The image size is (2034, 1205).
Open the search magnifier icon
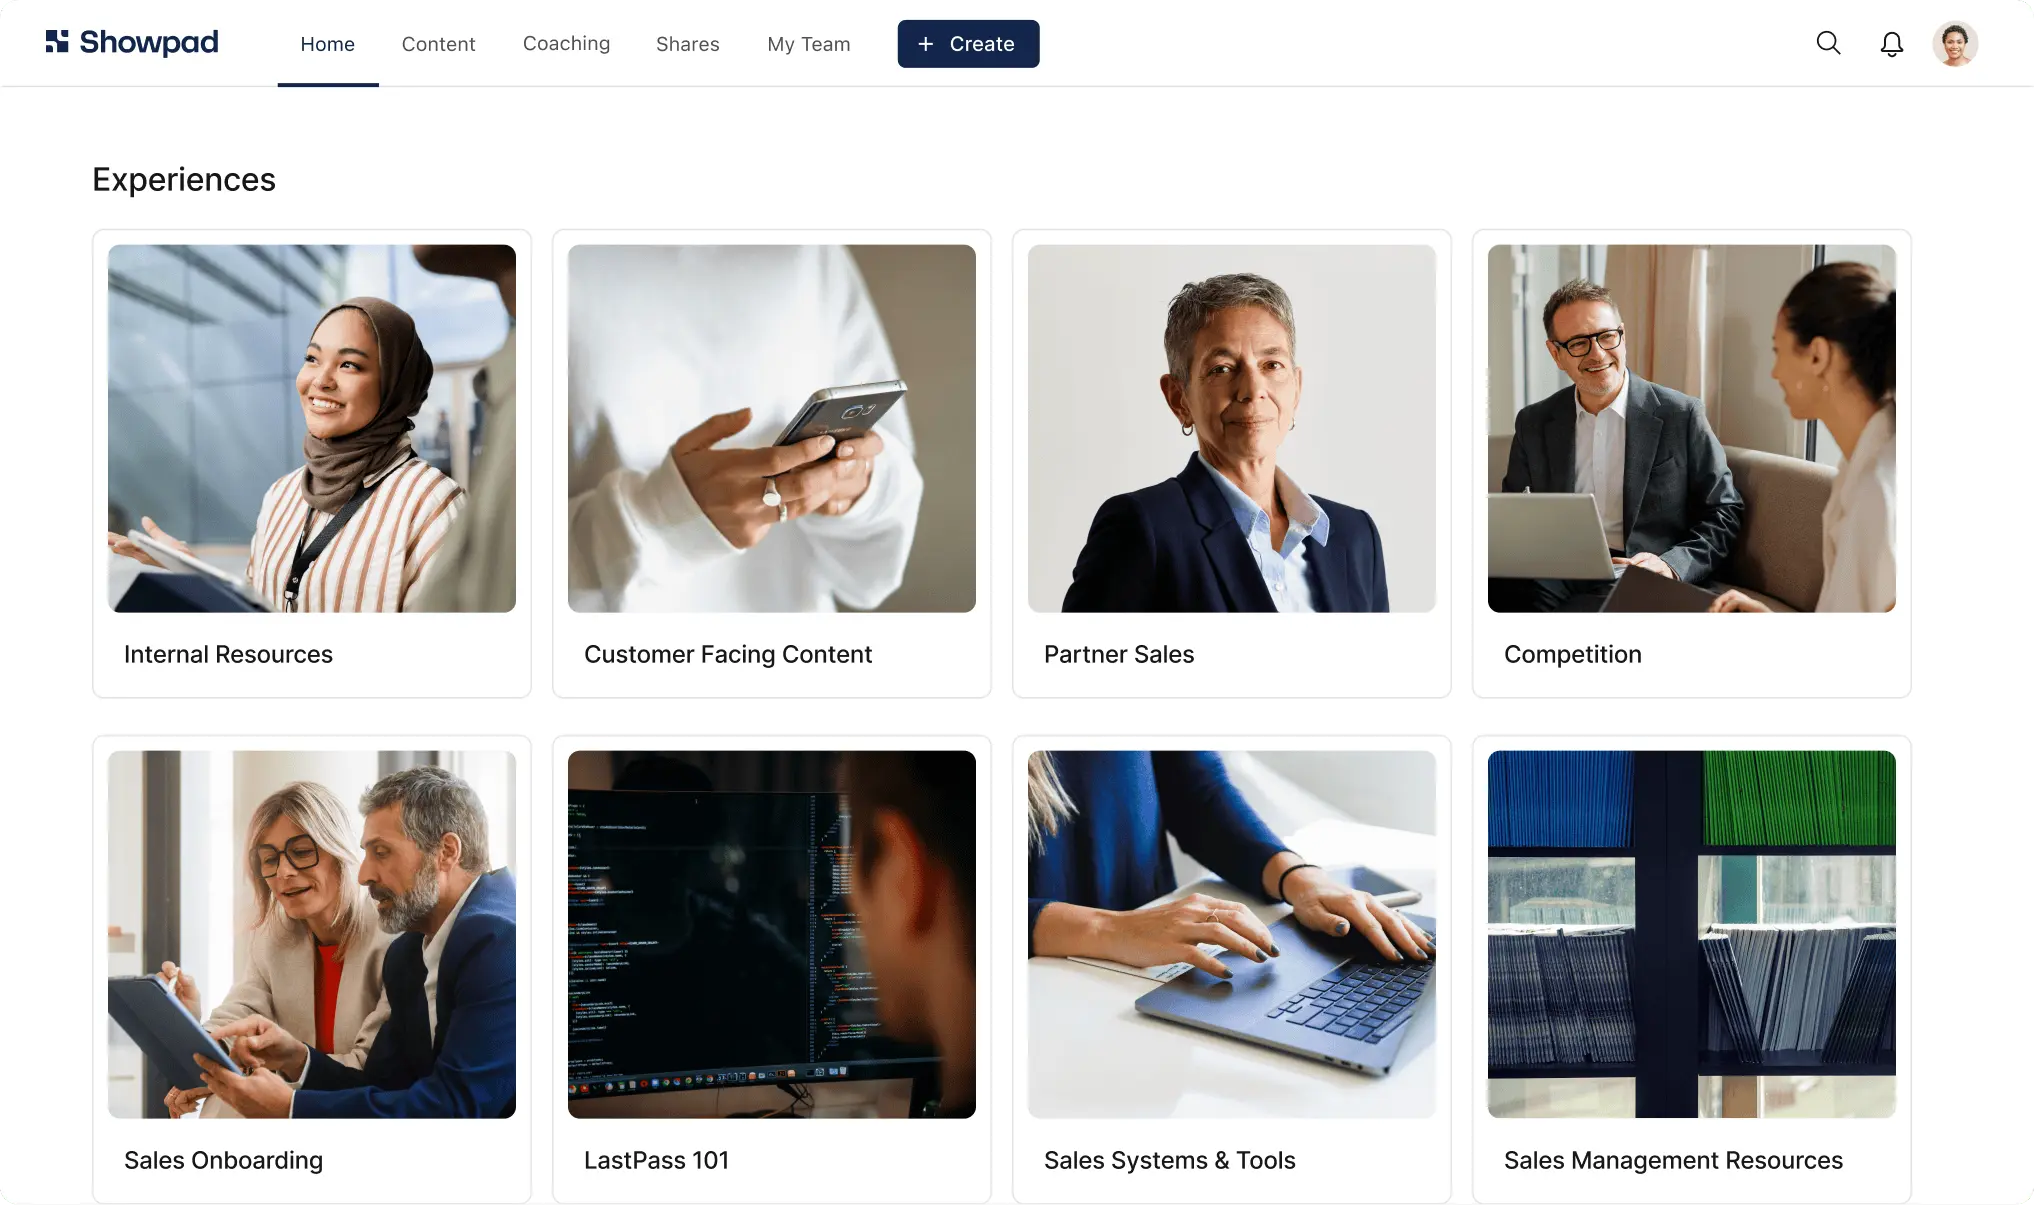[1828, 43]
